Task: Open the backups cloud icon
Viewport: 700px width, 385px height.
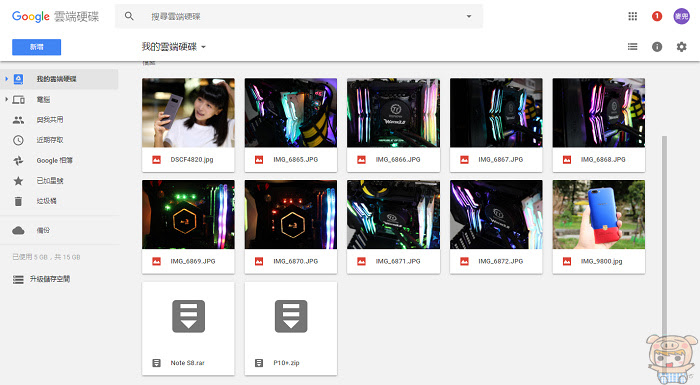Action: click(x=18, y=230)
